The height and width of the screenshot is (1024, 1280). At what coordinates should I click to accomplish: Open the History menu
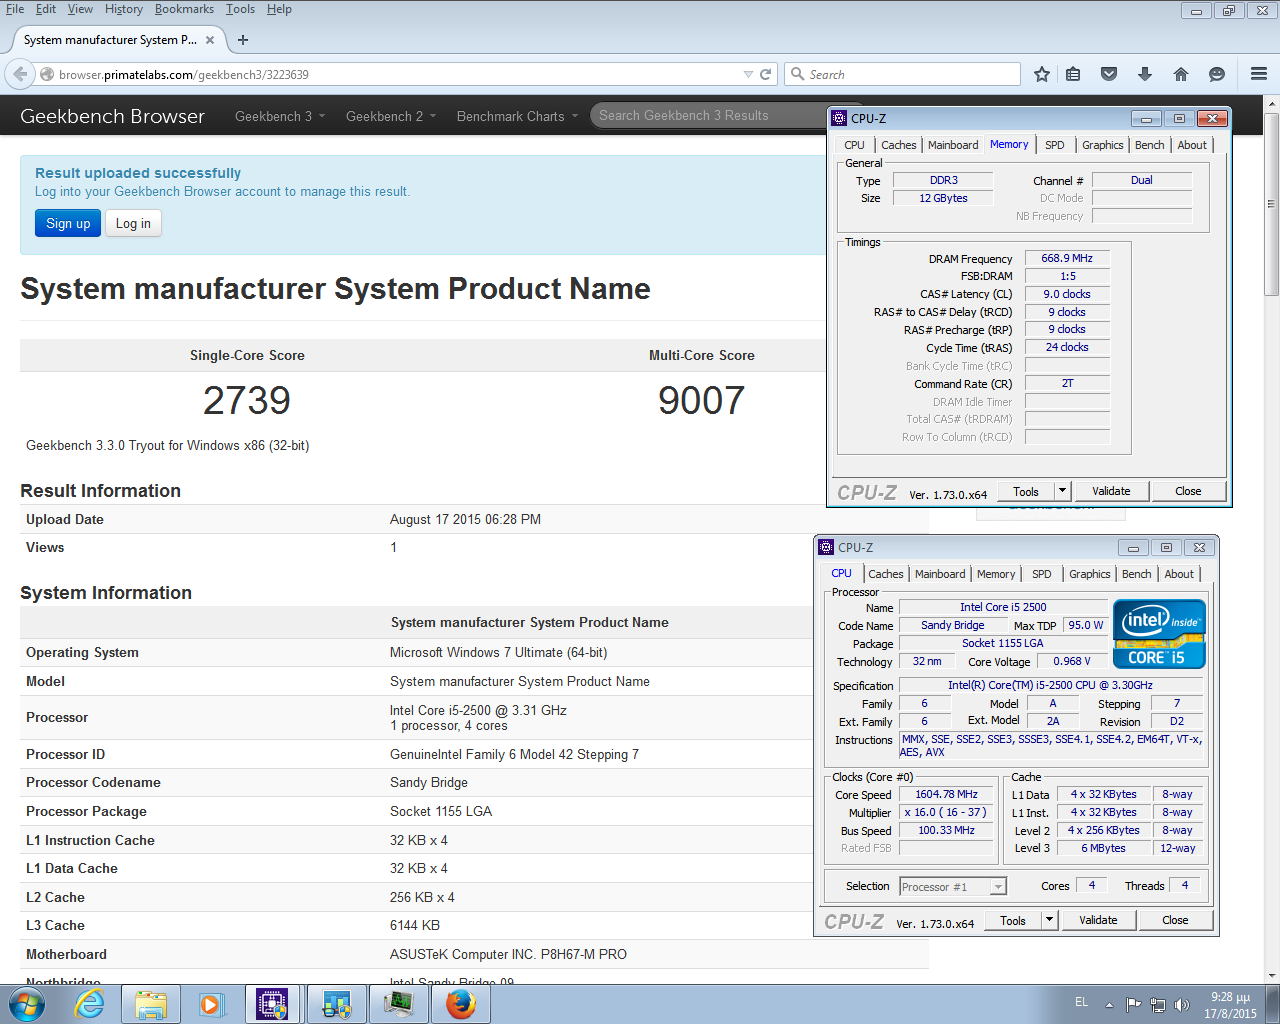coord(124,9)
